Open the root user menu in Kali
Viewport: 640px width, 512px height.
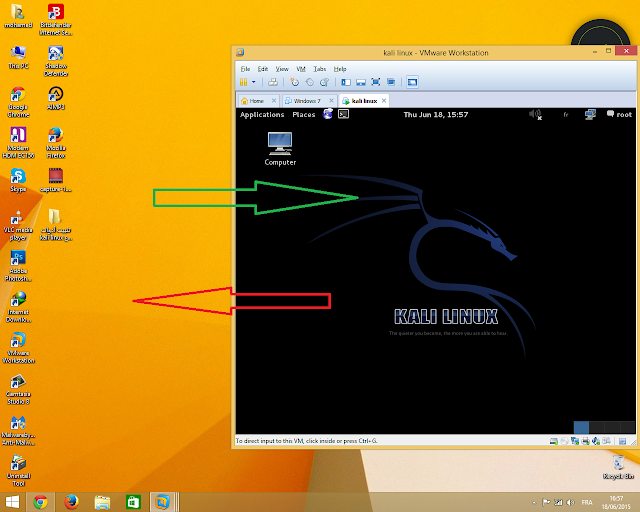coord(619,114)
